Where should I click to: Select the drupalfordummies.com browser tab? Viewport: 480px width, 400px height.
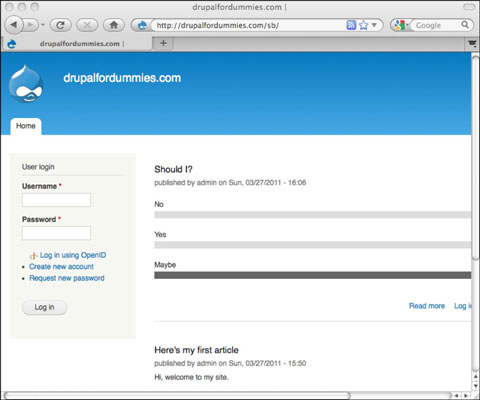click(77, 44)
